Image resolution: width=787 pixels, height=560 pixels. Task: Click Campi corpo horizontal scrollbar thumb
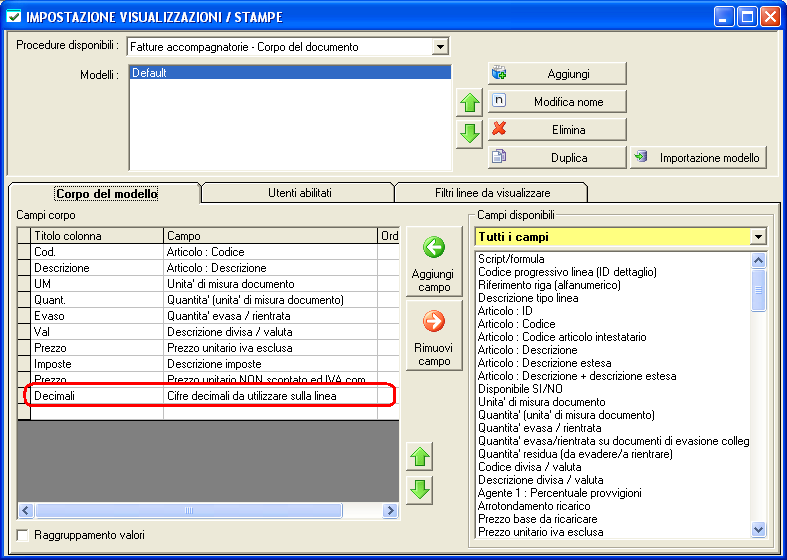189,511
